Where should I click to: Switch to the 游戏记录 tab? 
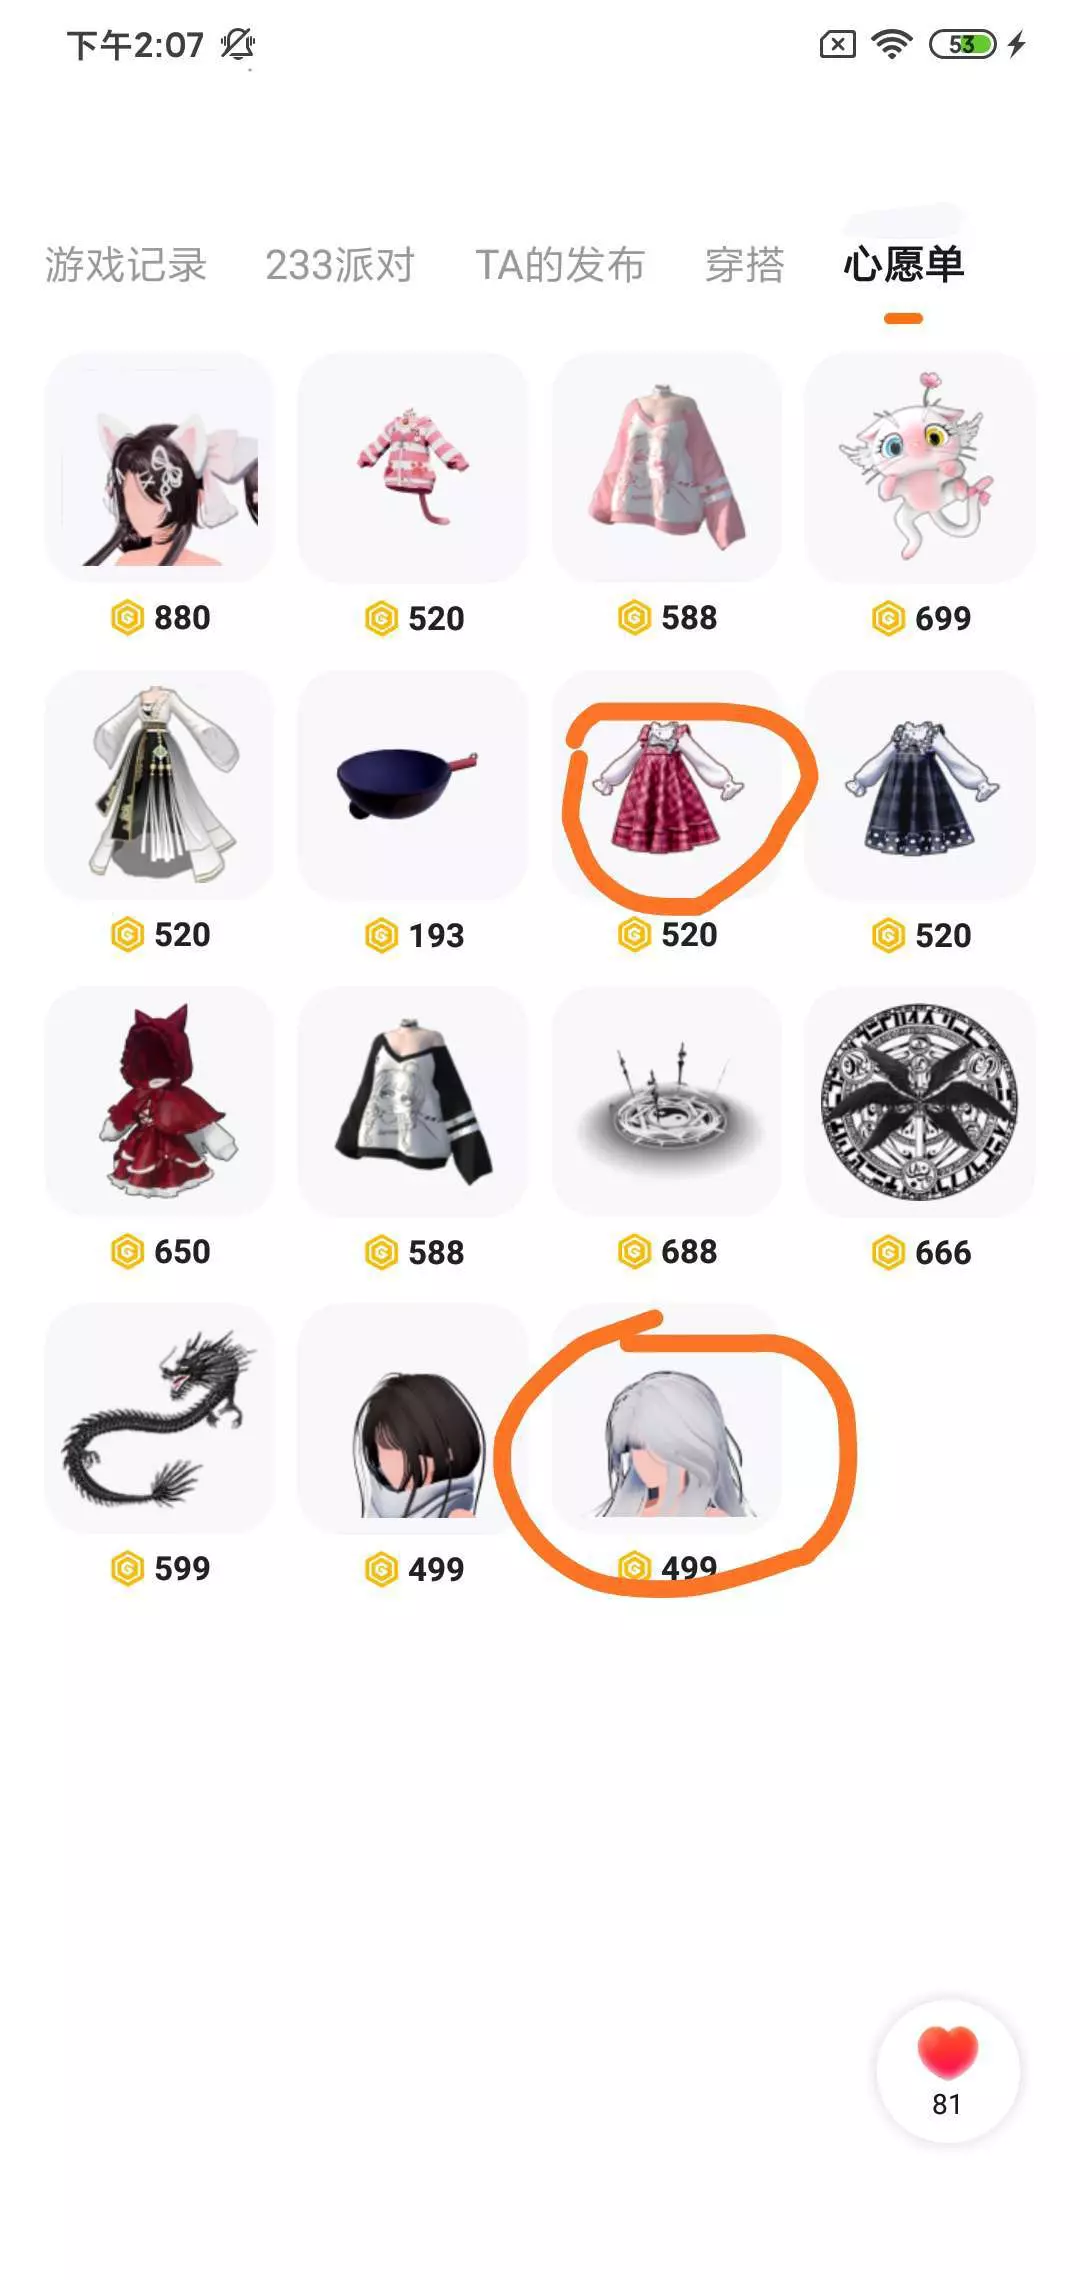[x=126, y=265]
